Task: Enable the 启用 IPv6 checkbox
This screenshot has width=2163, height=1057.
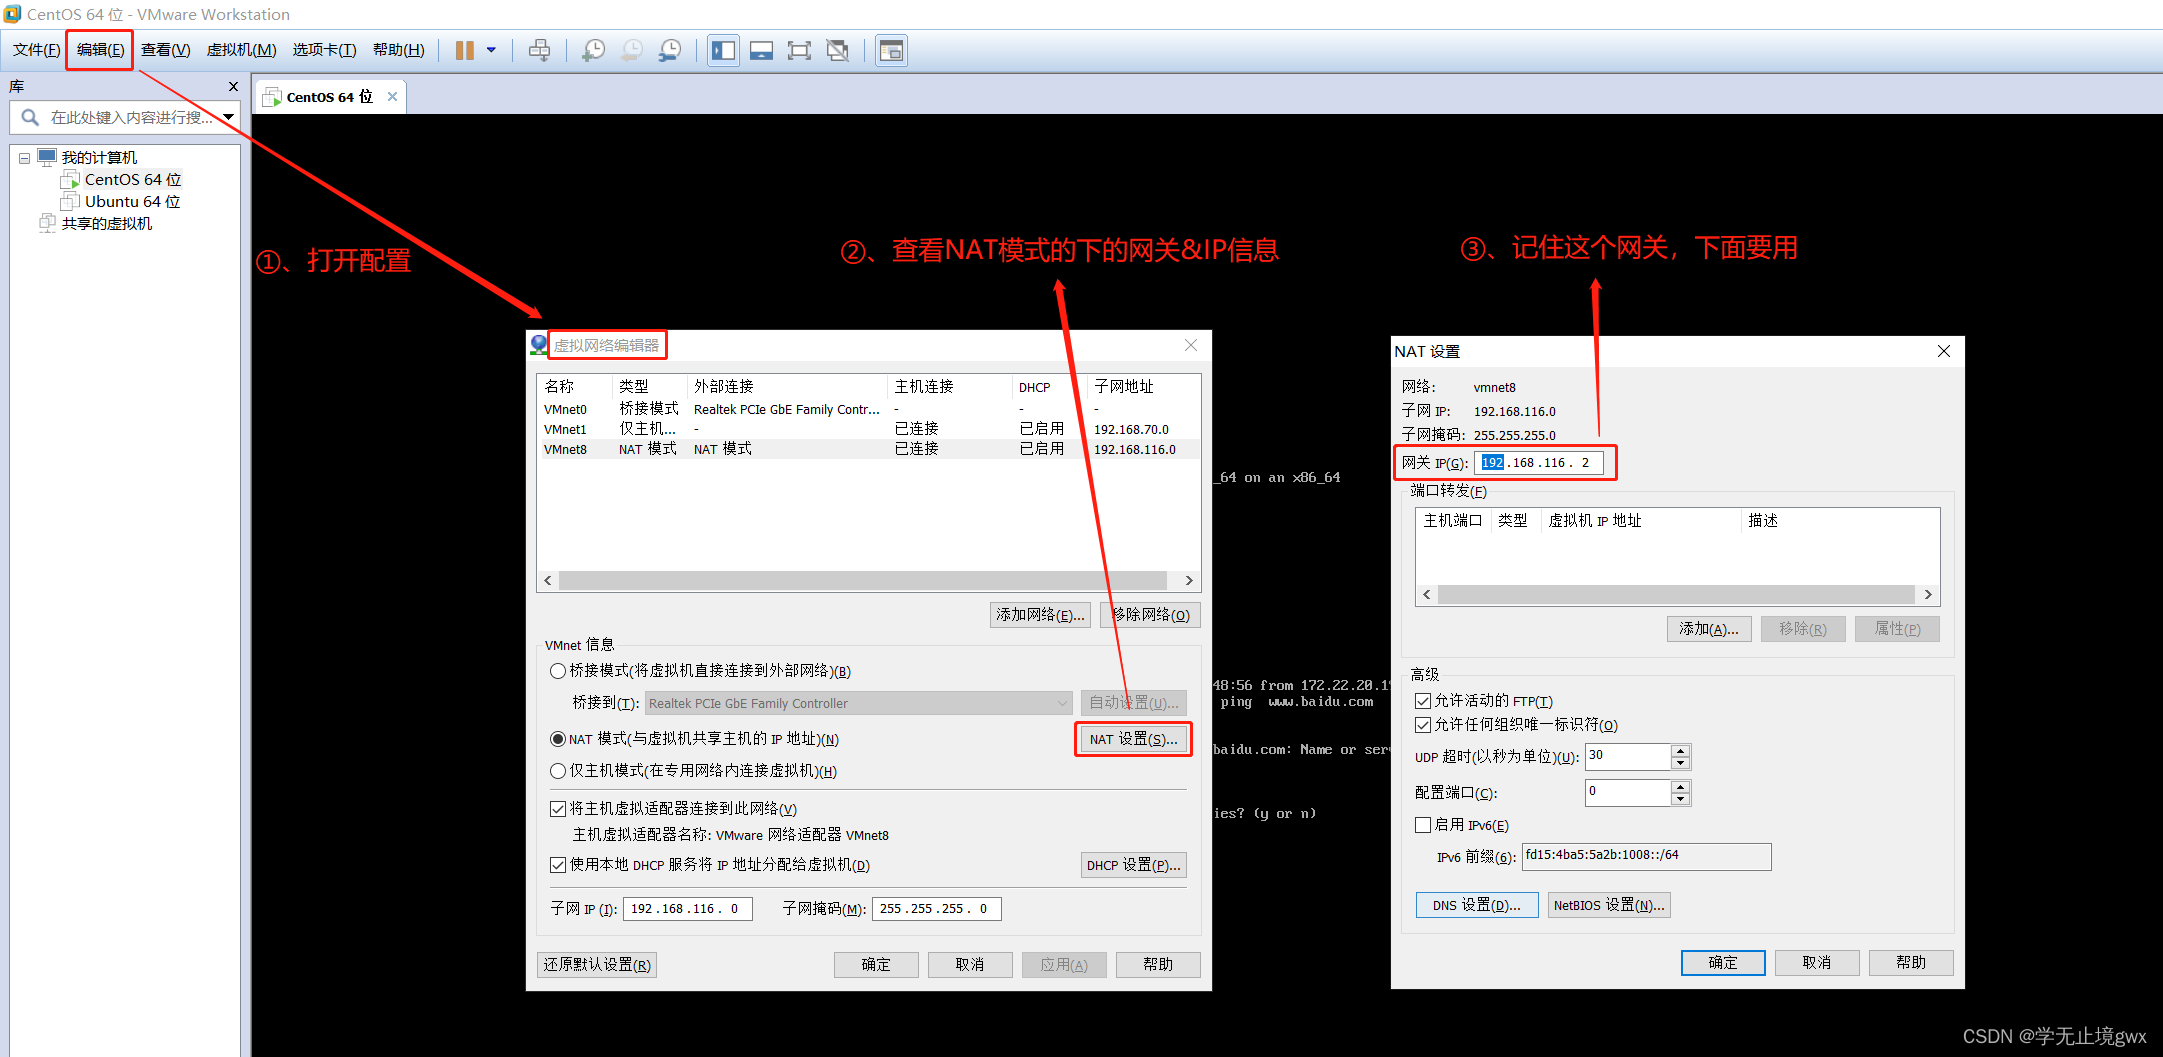Action: [x=1423, y=825]
